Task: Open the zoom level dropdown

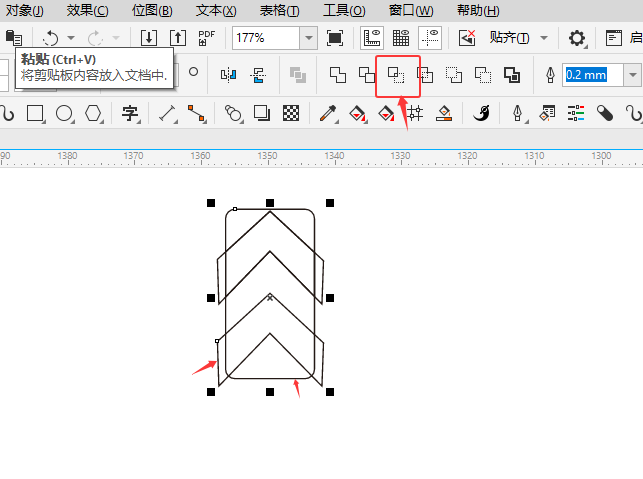Action: [x=308, y=38]
